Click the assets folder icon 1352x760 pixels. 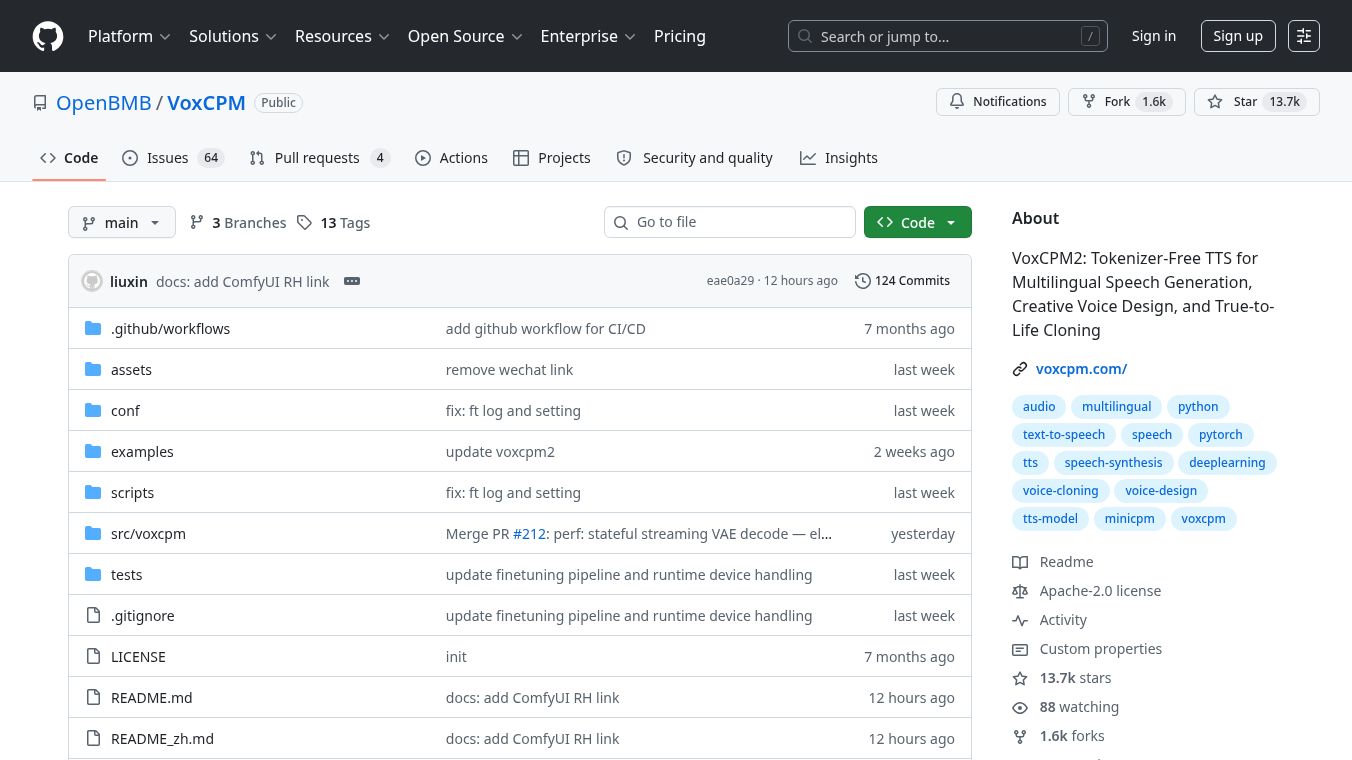click(x=94, y=370)
